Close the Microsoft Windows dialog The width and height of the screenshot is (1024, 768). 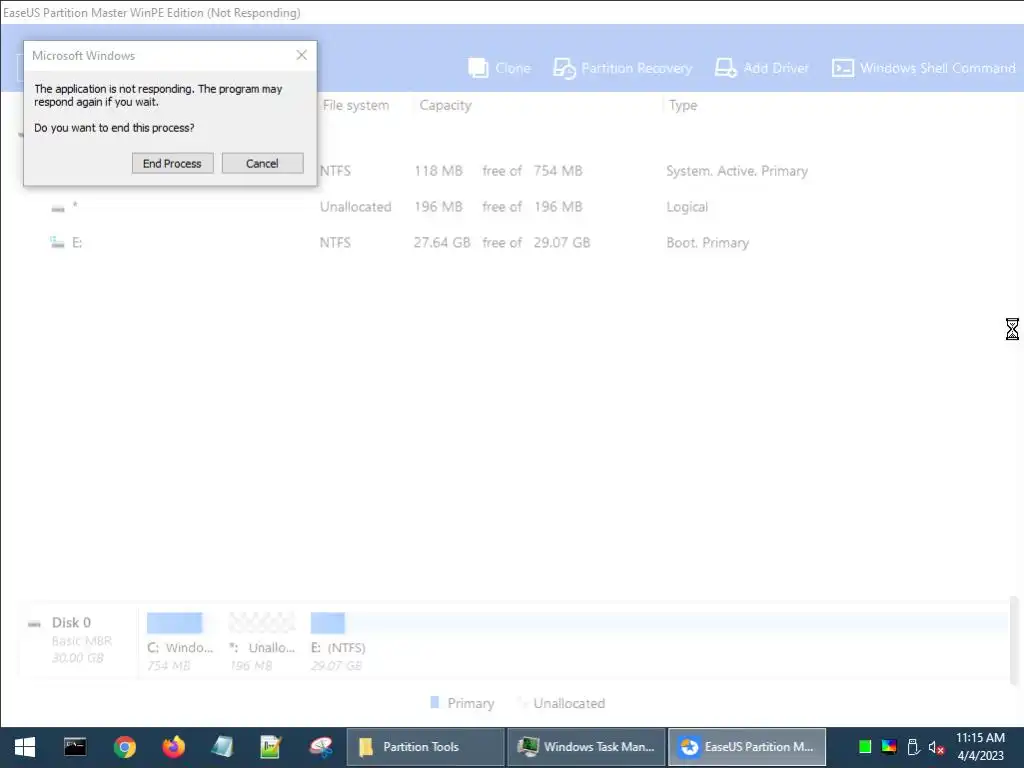click(x=301, y=56)
